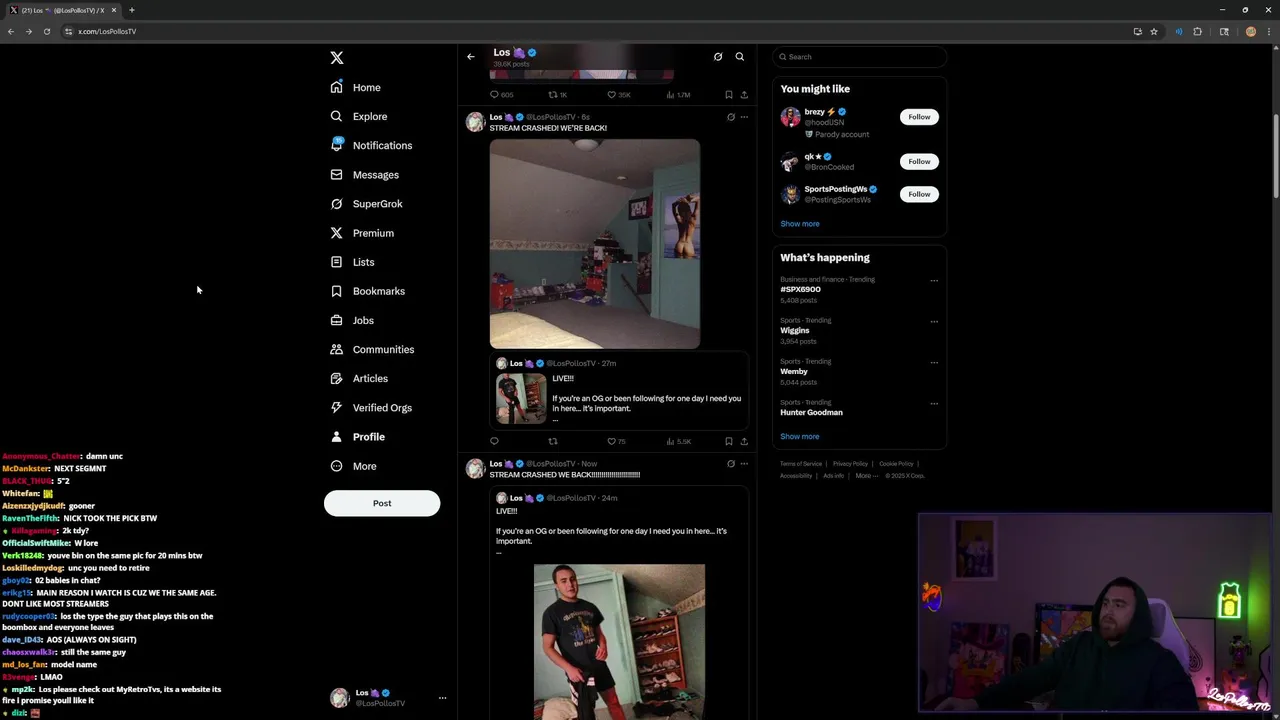Open Notifications in the sidebar
Image resolution: width=1280 pixels, height=720 pixels.
point(371,146)
